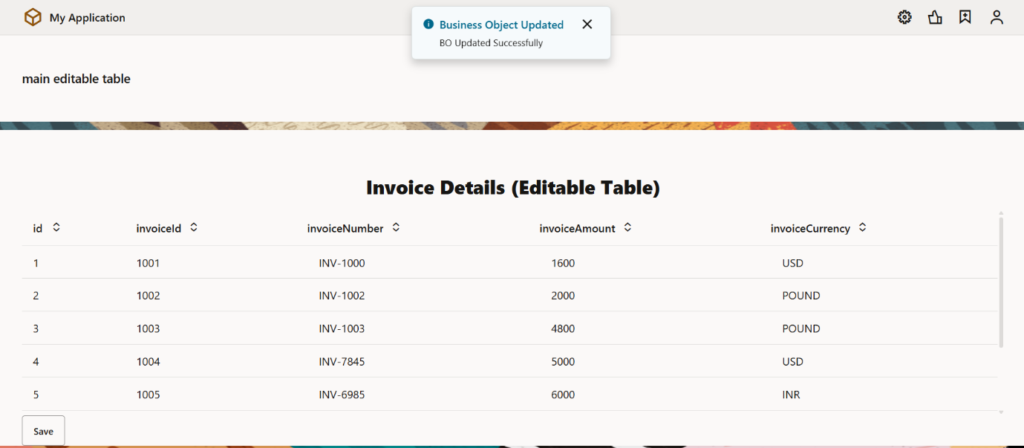Sort by invoiceId column arrows
Screen dimensions: 1024x448
tap(194, 228)
